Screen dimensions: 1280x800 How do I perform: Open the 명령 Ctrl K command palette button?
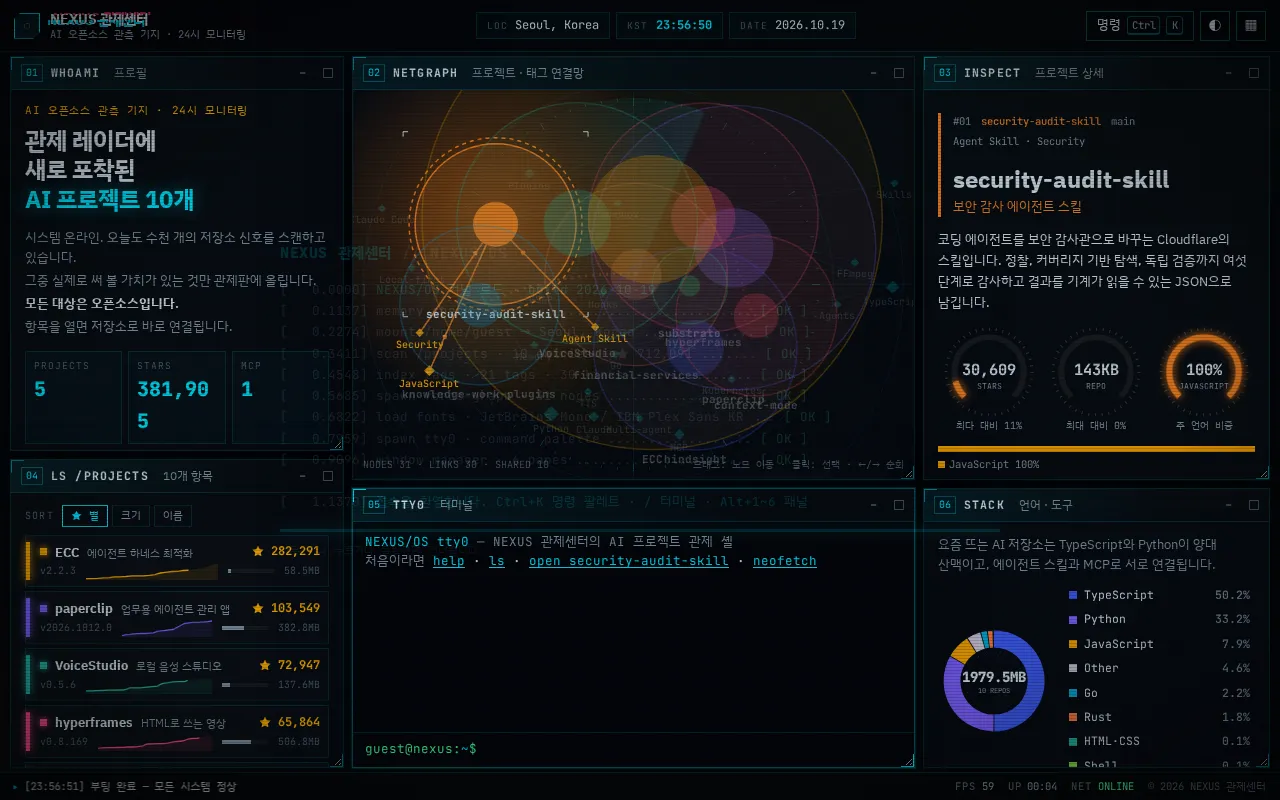pyautogui.click(x=1140, y=26)
